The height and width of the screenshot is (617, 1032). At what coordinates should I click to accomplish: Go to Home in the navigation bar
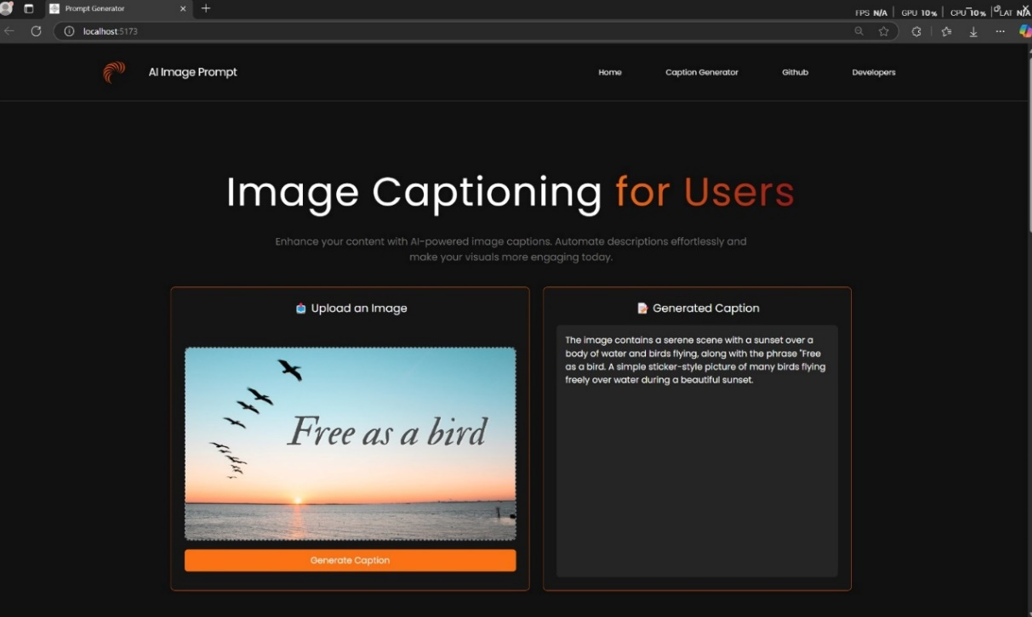click(610, 72)
